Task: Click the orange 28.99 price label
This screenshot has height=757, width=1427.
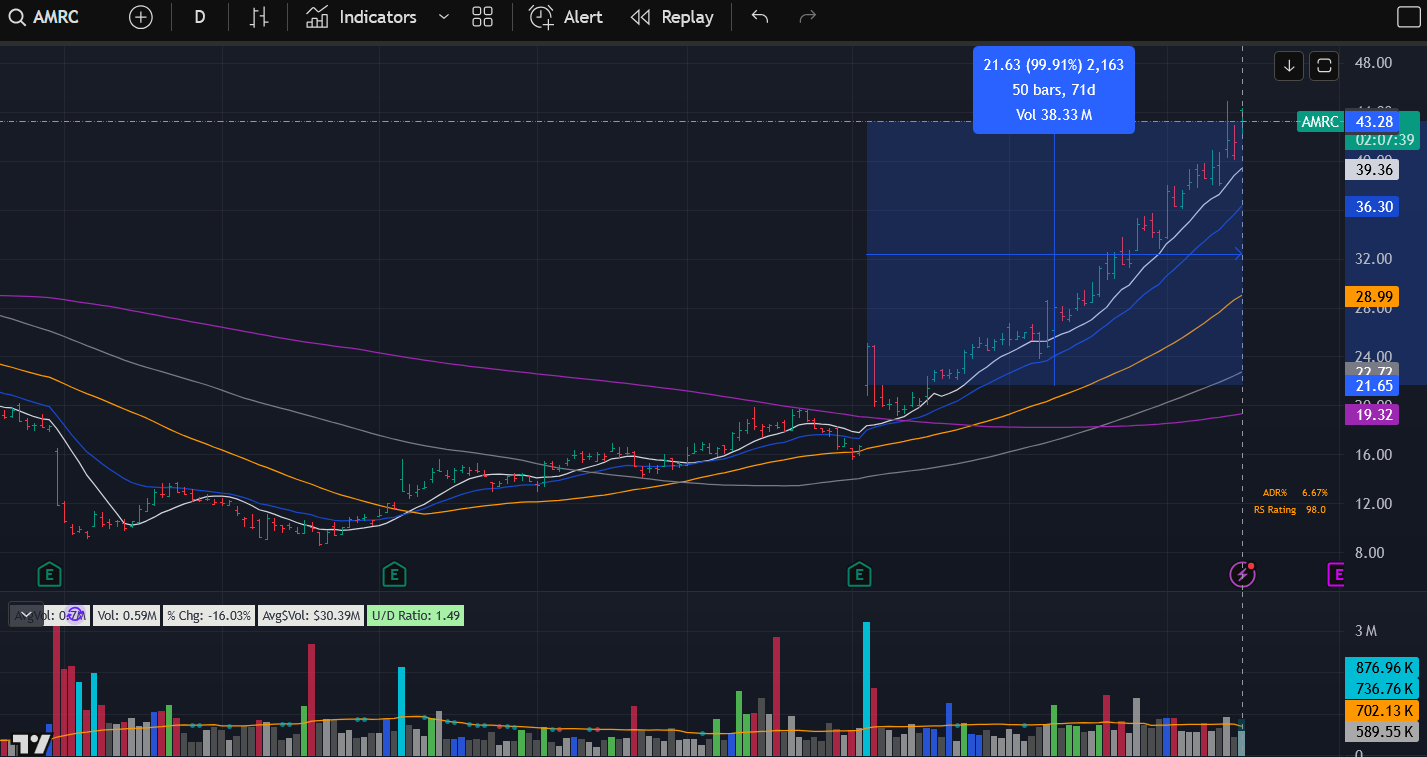Action: pos(1370,297)
